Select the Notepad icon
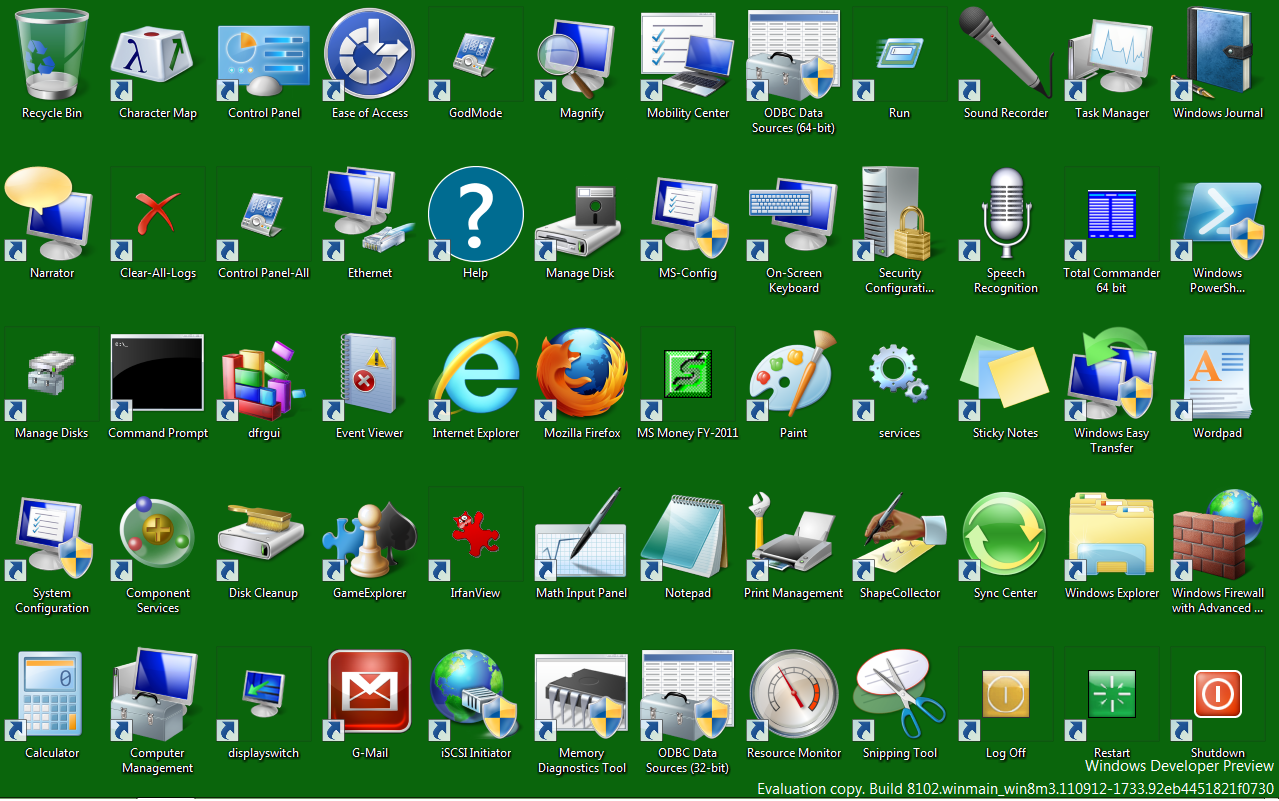Viewport: 1279px width, 801px height. tap(688, 534)
